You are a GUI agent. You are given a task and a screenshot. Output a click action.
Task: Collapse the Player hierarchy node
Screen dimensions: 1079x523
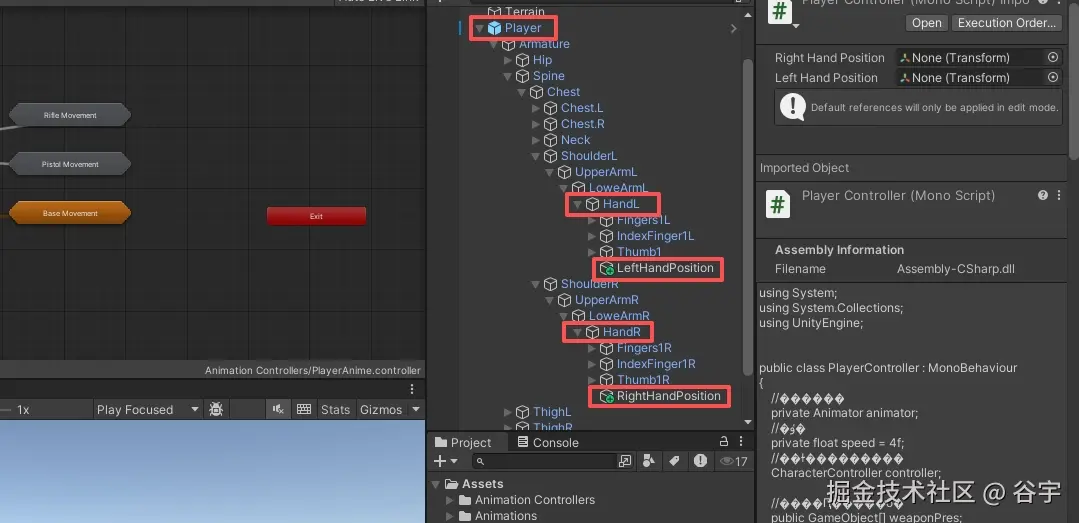pos(479,28)
